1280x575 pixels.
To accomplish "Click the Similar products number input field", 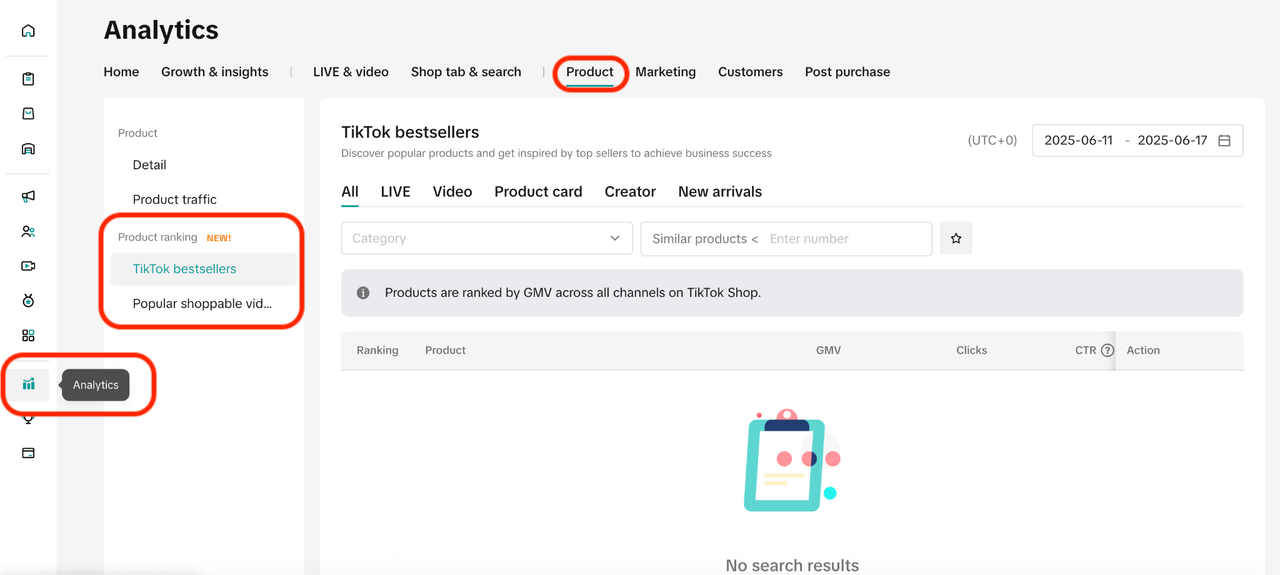I will 843,239.
